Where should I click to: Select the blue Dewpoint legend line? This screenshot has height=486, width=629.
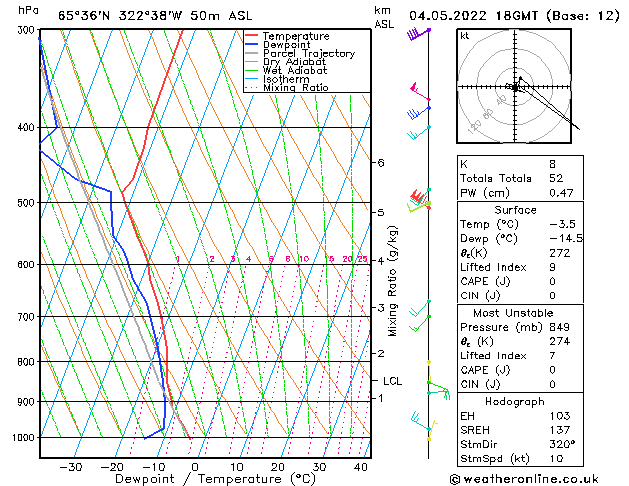click(252, 45)
